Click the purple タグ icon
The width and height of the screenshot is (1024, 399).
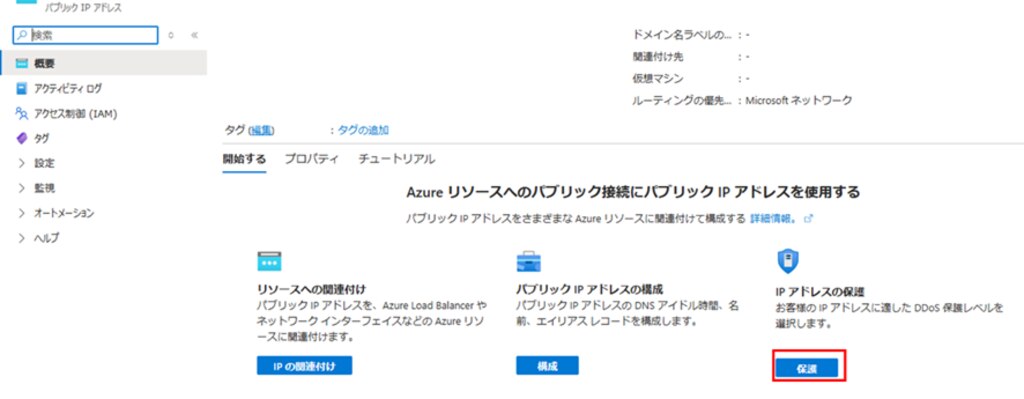tap(22, 138)
